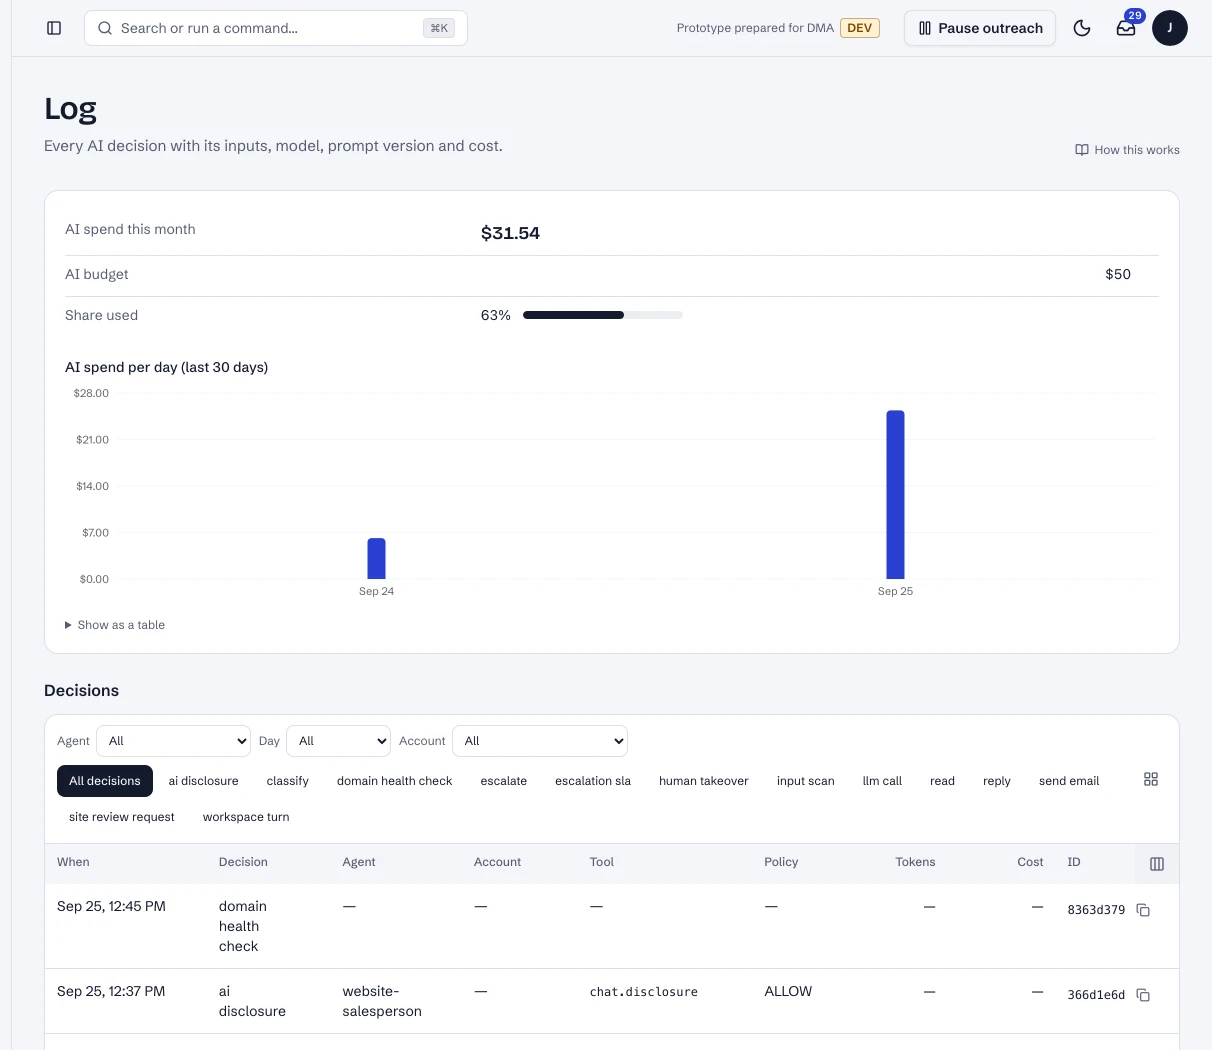Filter by reply decisions
Viewport: 1212px width, 1050px height.
(997, 781)
